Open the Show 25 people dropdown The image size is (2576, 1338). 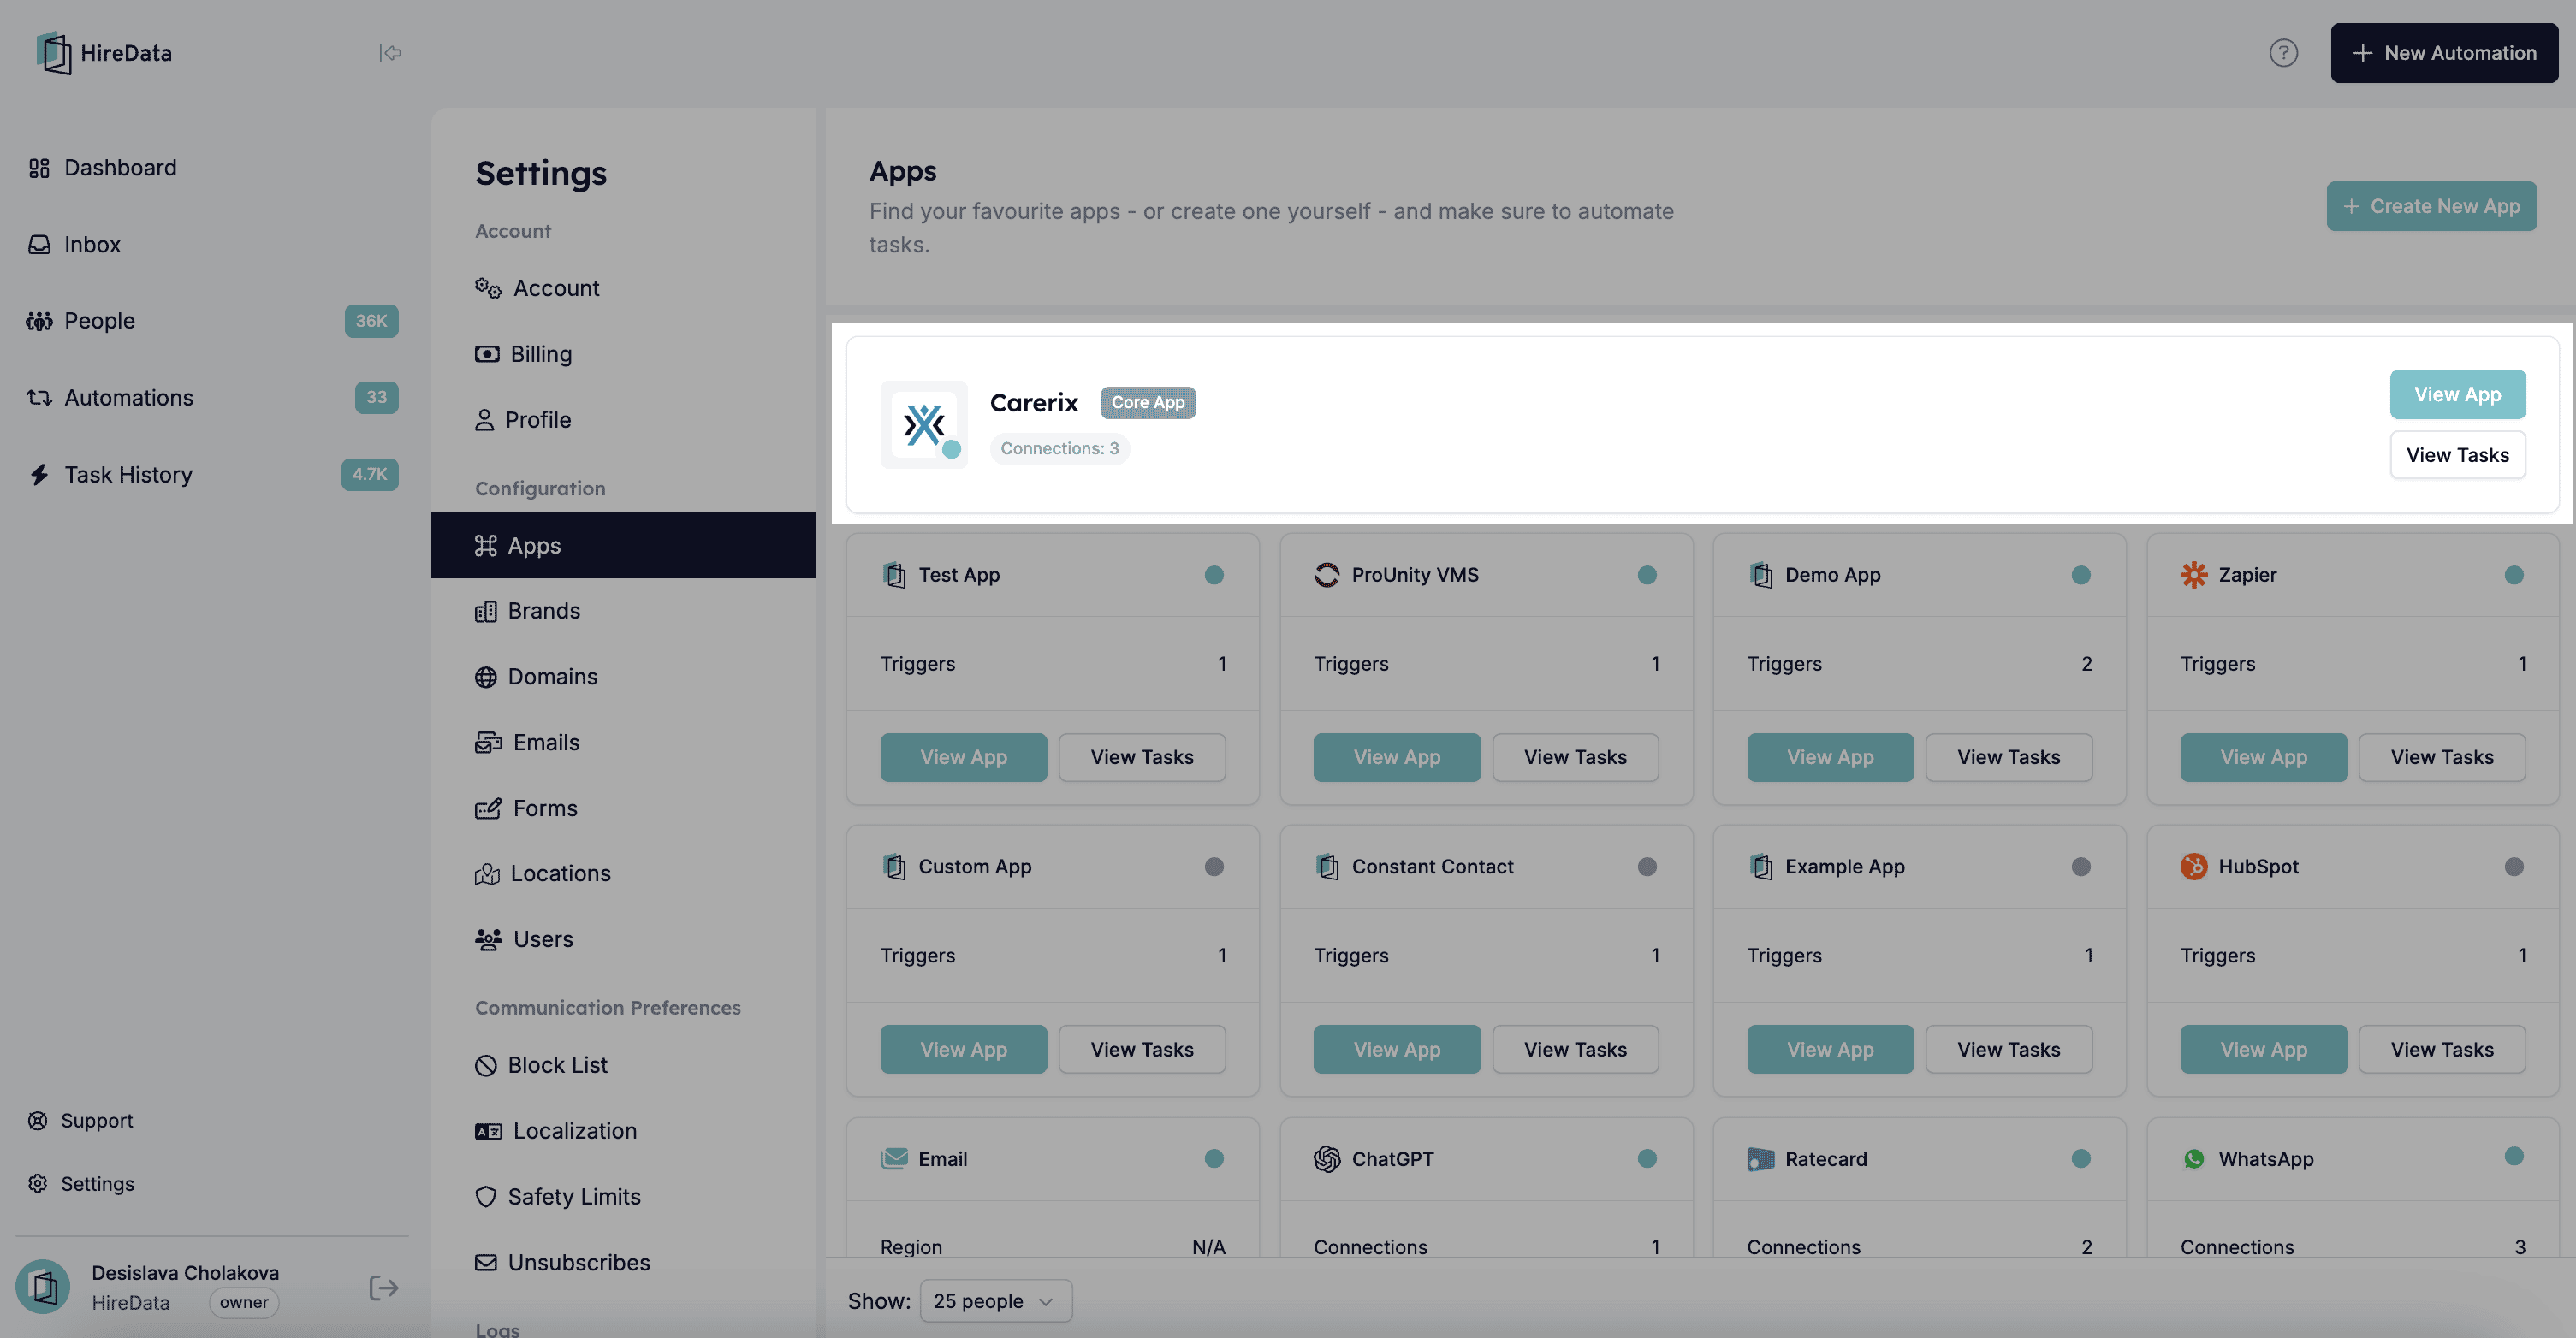point(995,1301)
